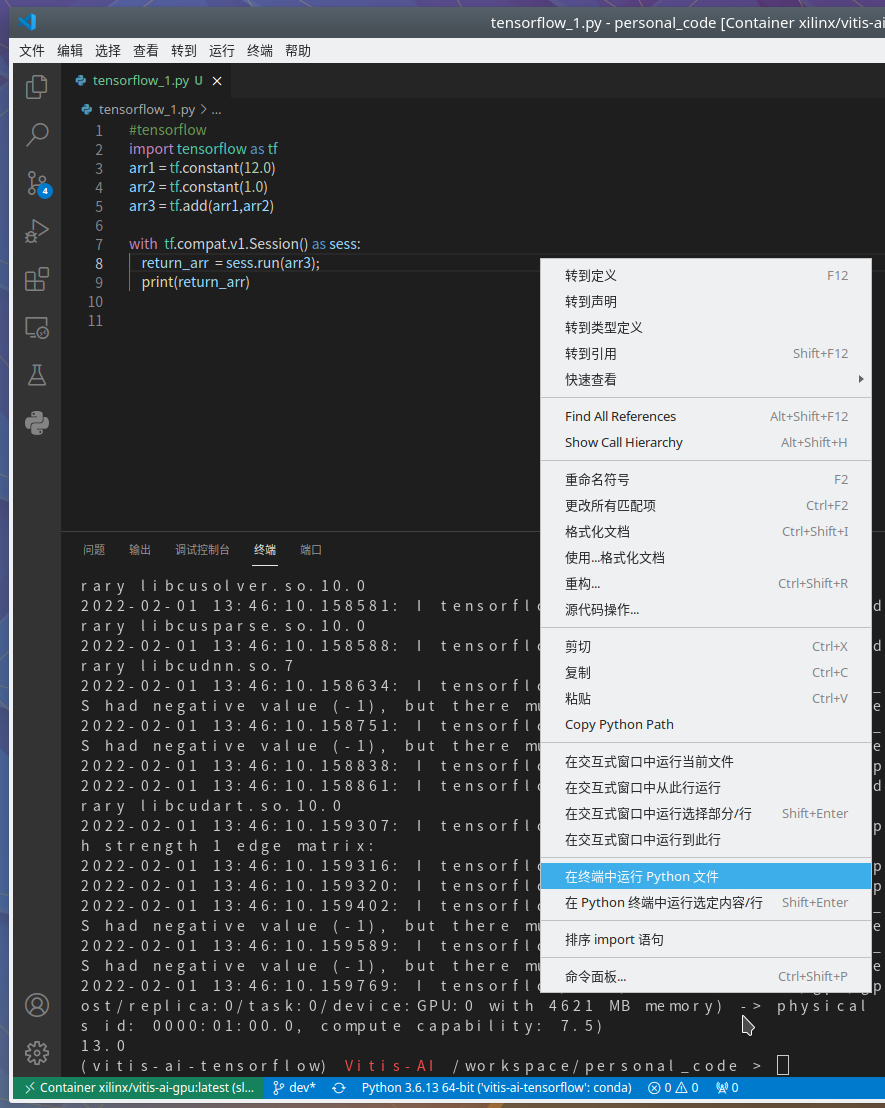
Task: Open Source Control view with 4 changes
Action: [x=37, y=183]
